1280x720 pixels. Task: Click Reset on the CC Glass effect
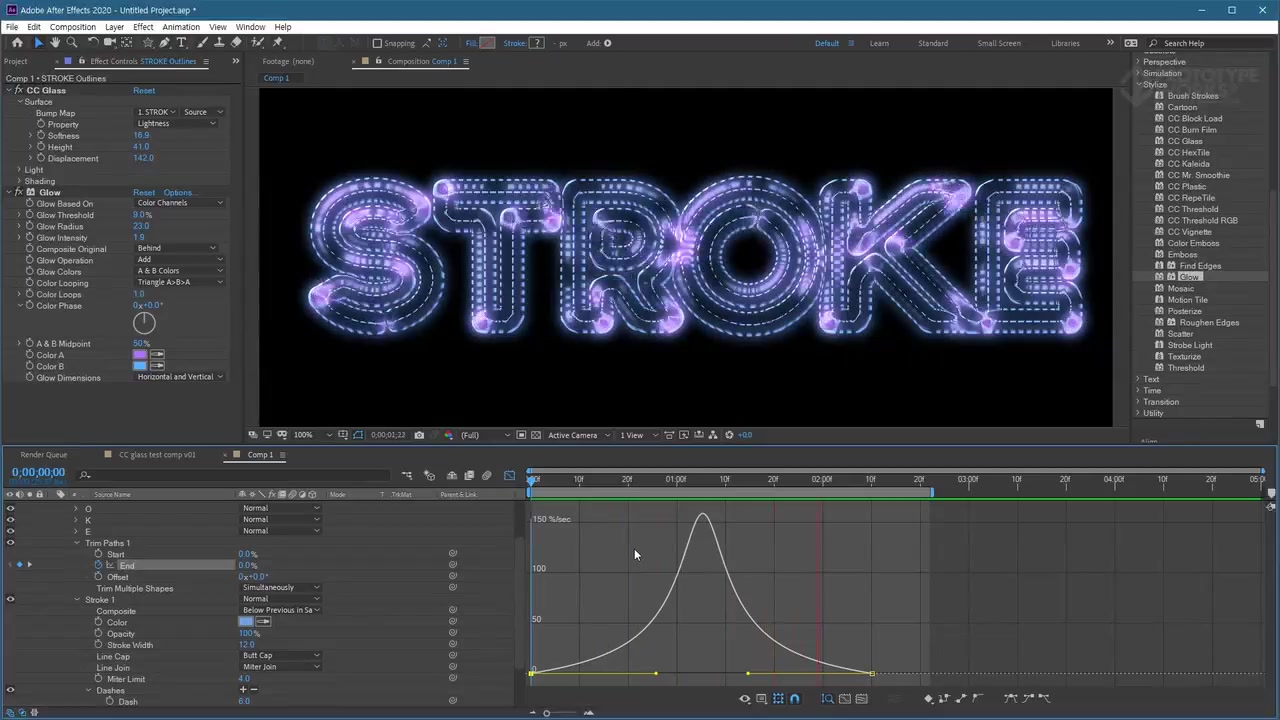(144, 90)
